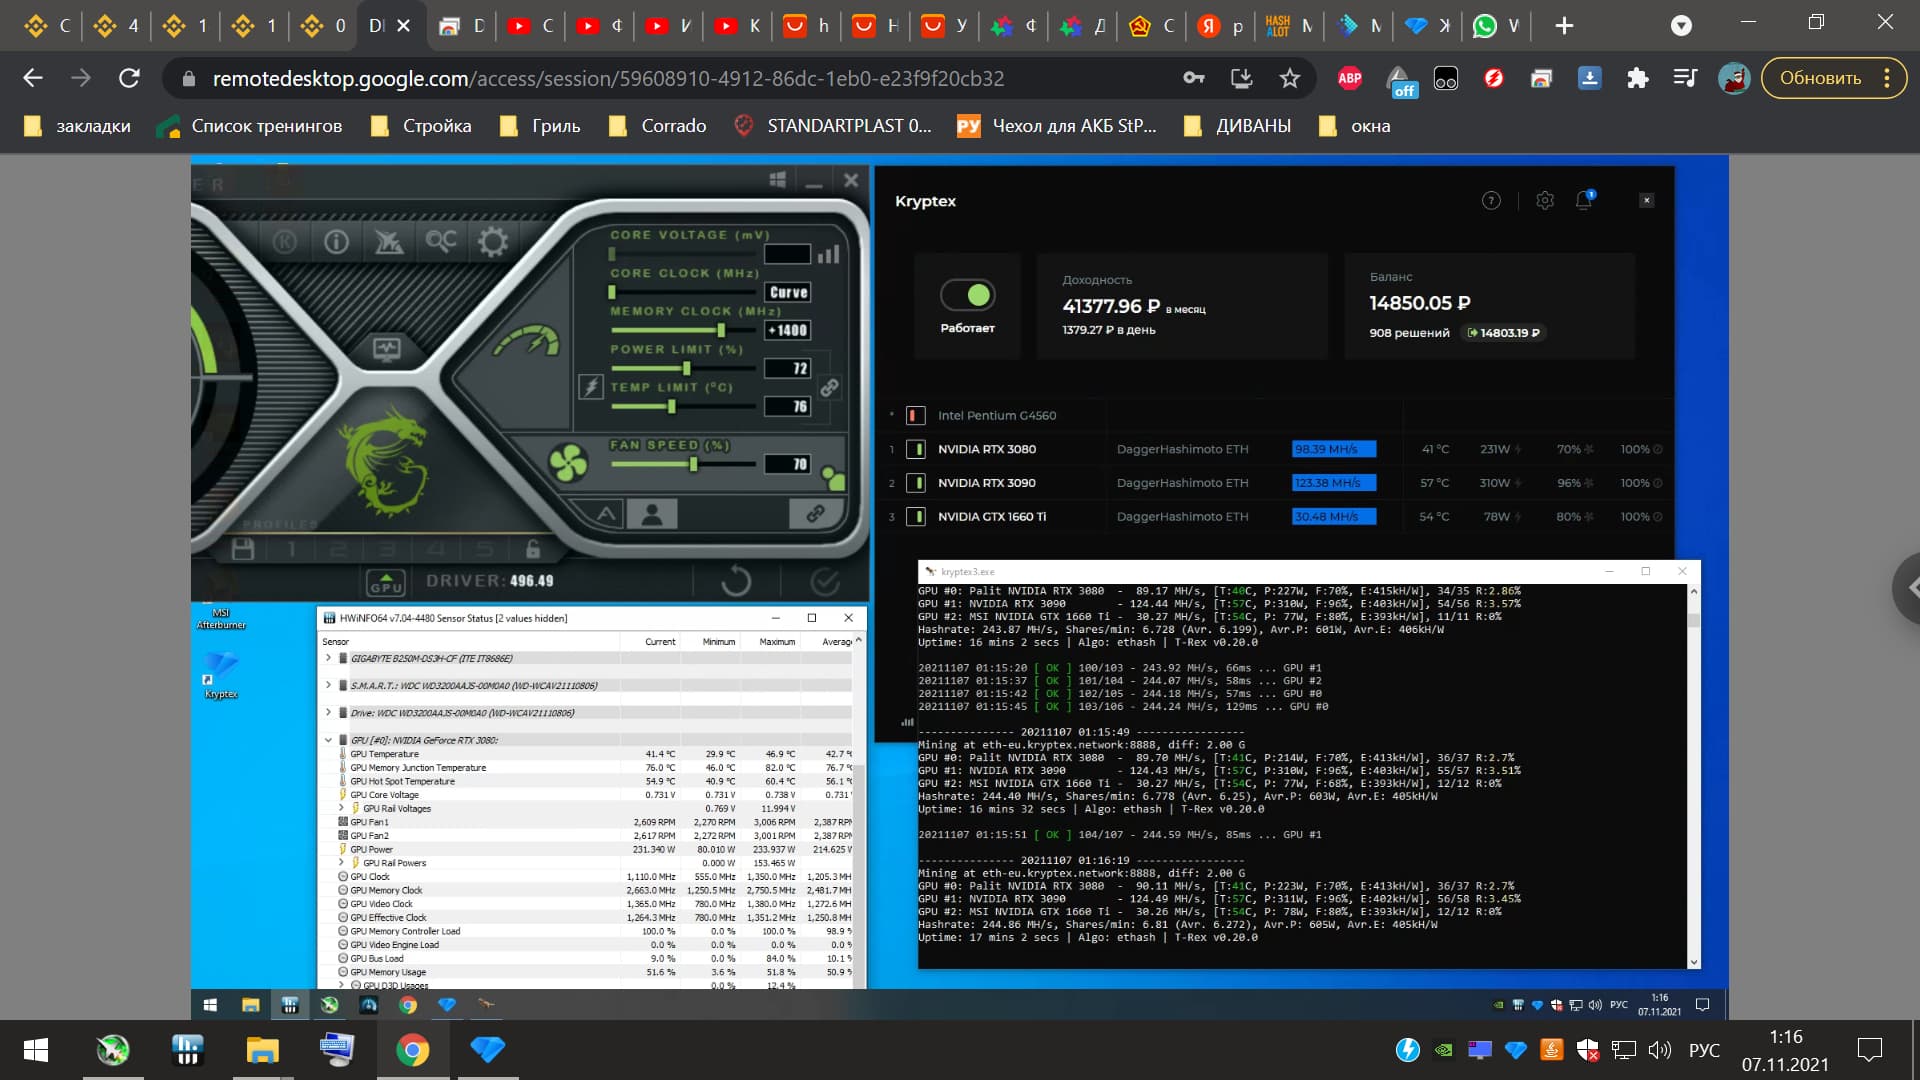The width and height of the screenshot is (1920, 1080).
Task: Collapse the GPU [#0] RTX 3080 group
Action: pyautogui.click(x=328, y=740)
